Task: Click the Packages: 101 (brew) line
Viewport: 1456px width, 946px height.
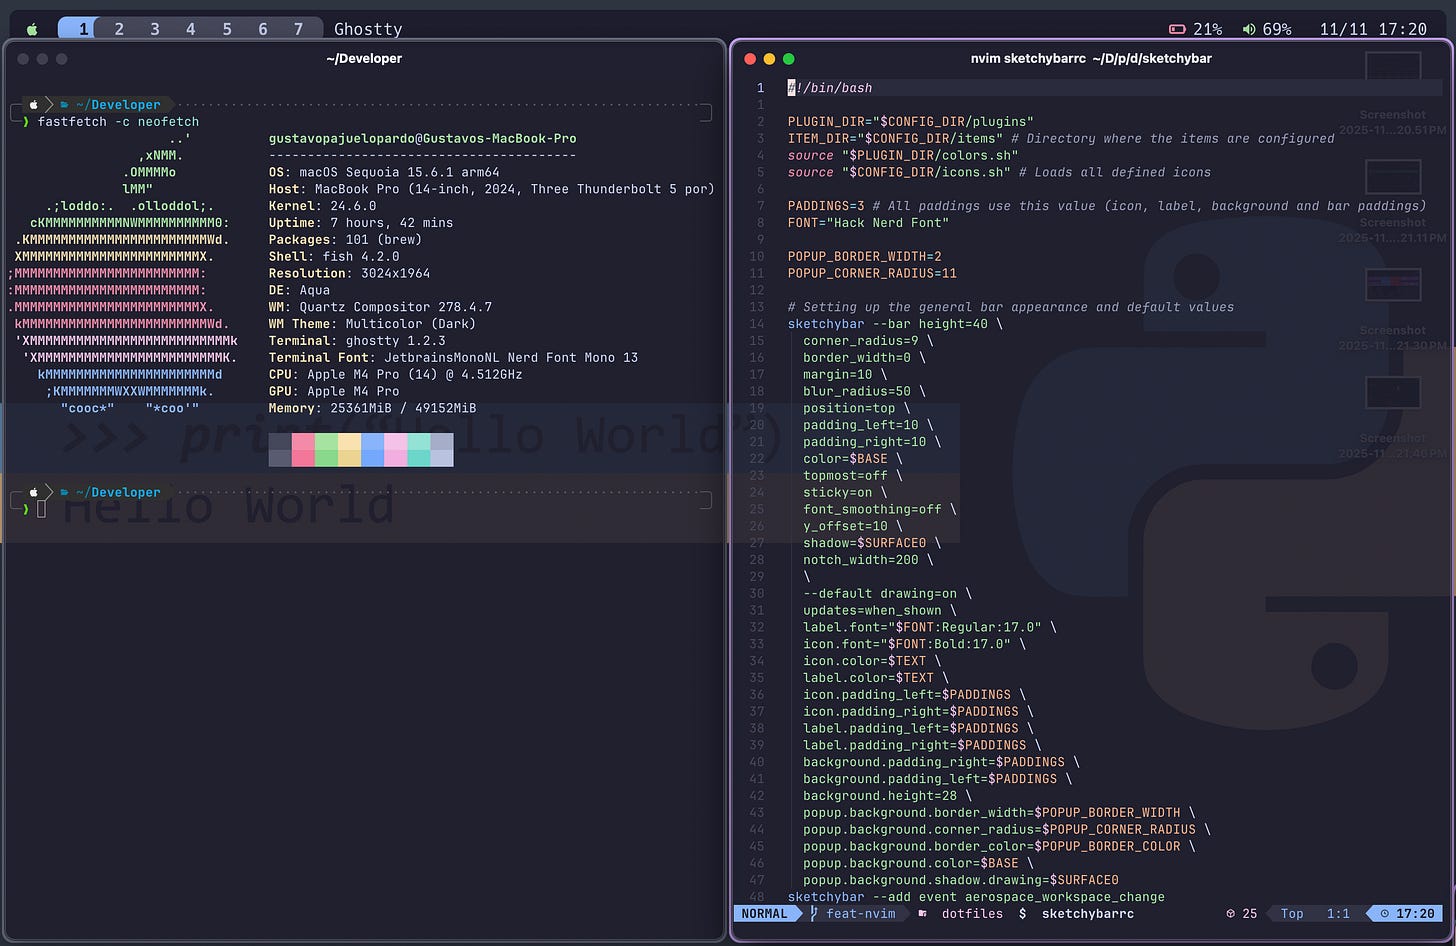Action: coord(345,239)
